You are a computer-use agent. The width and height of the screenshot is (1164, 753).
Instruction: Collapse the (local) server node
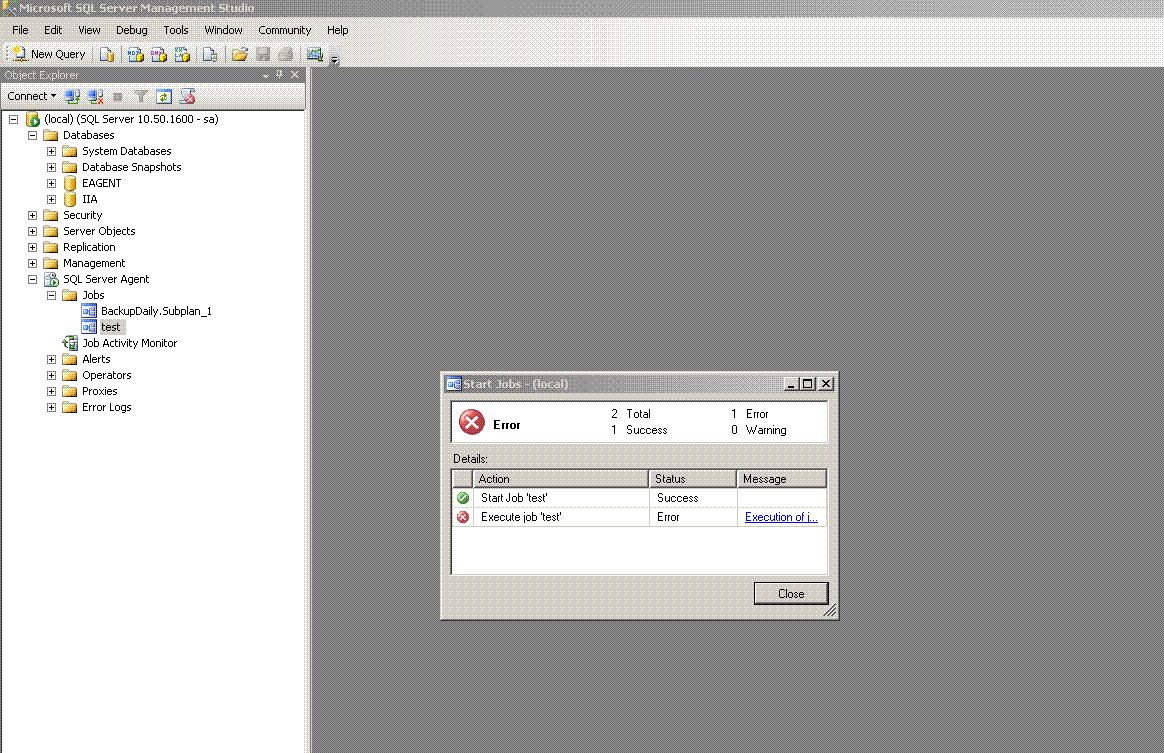[13, 119]
